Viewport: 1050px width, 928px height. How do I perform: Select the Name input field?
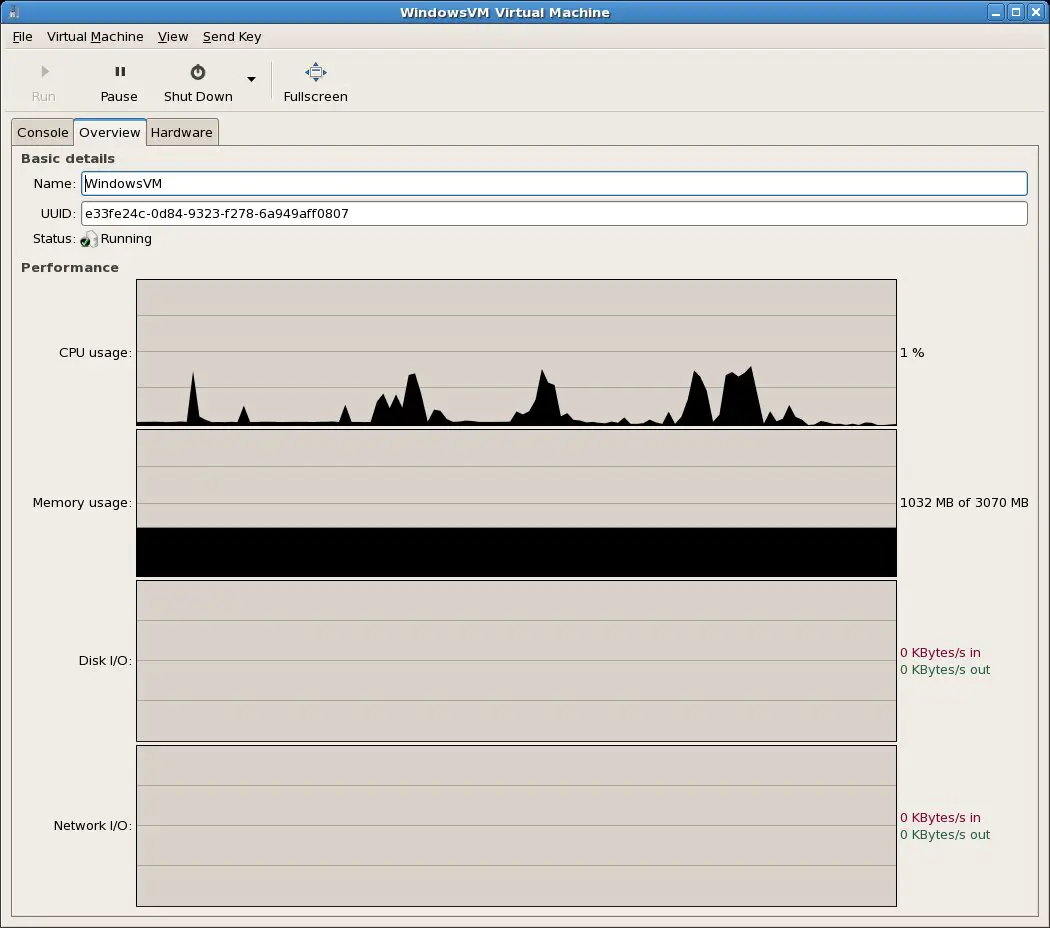click(554, 183)
